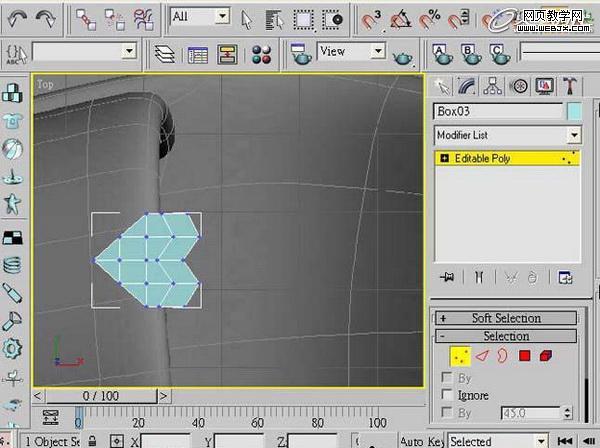Open the Utilities hammer panel tab
This screenshot has width=600, height=448.
(x=570, y=86)
